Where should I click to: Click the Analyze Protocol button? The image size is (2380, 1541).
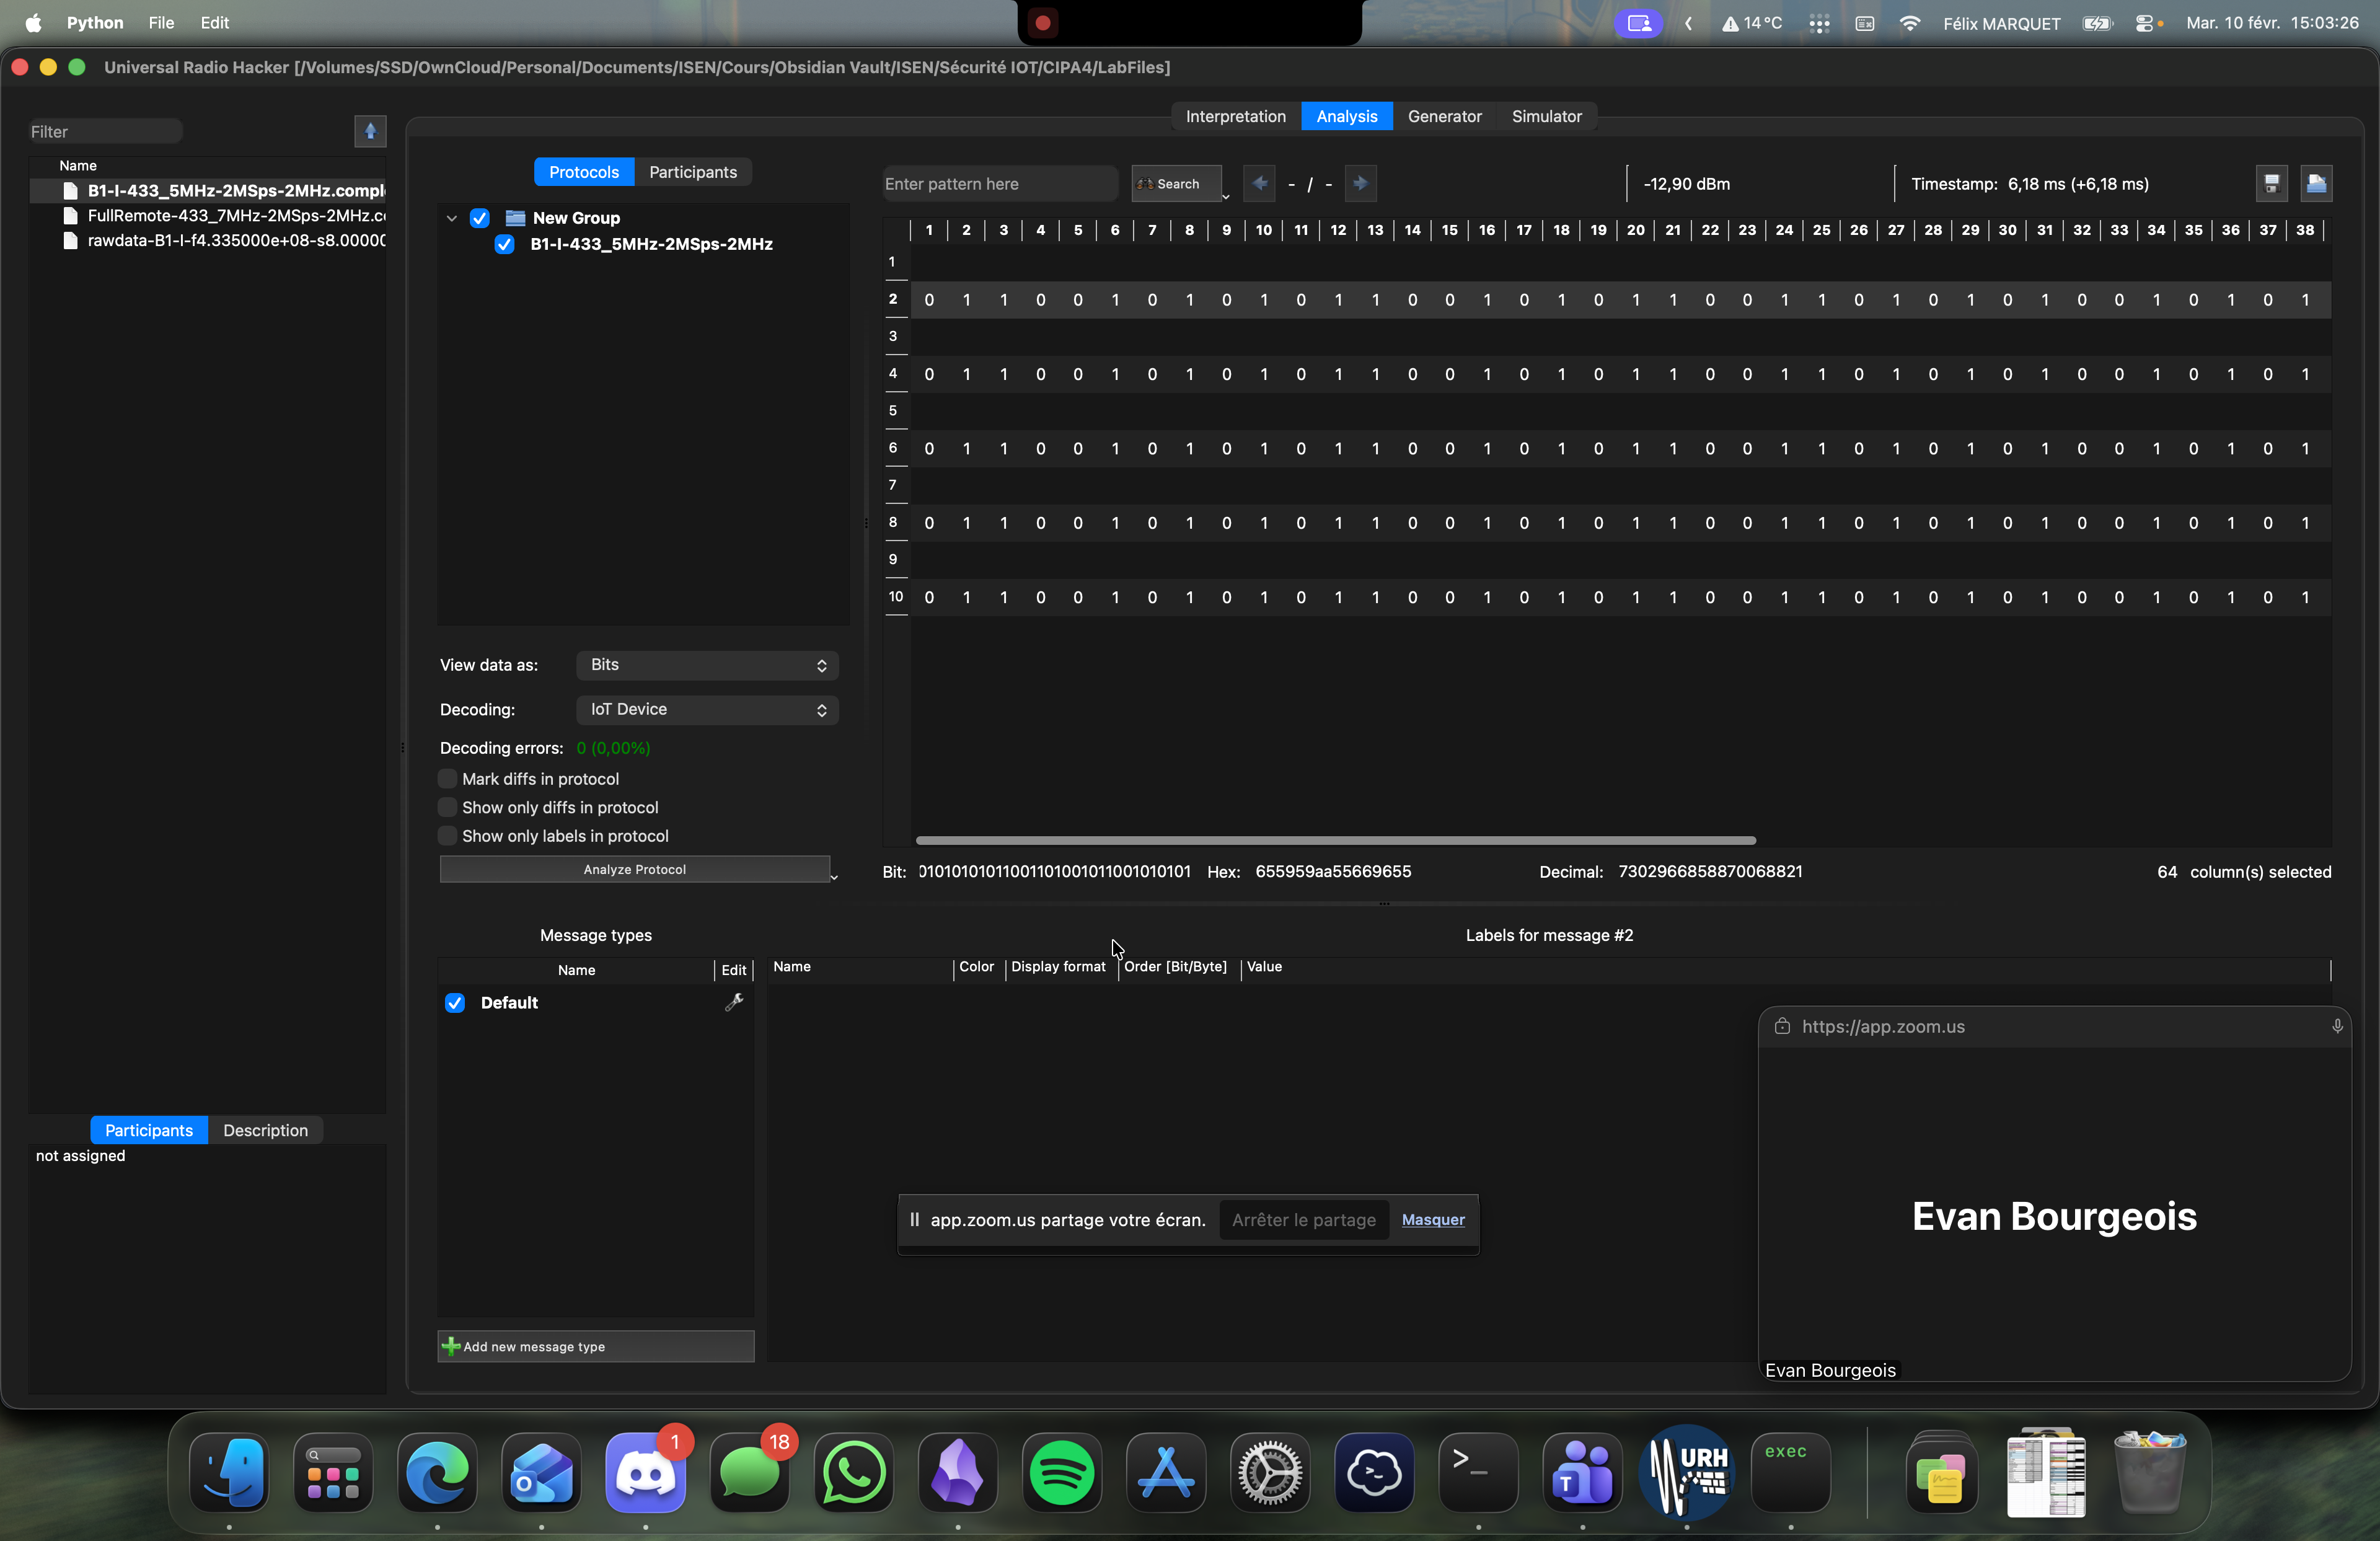[x=634, y=869]
